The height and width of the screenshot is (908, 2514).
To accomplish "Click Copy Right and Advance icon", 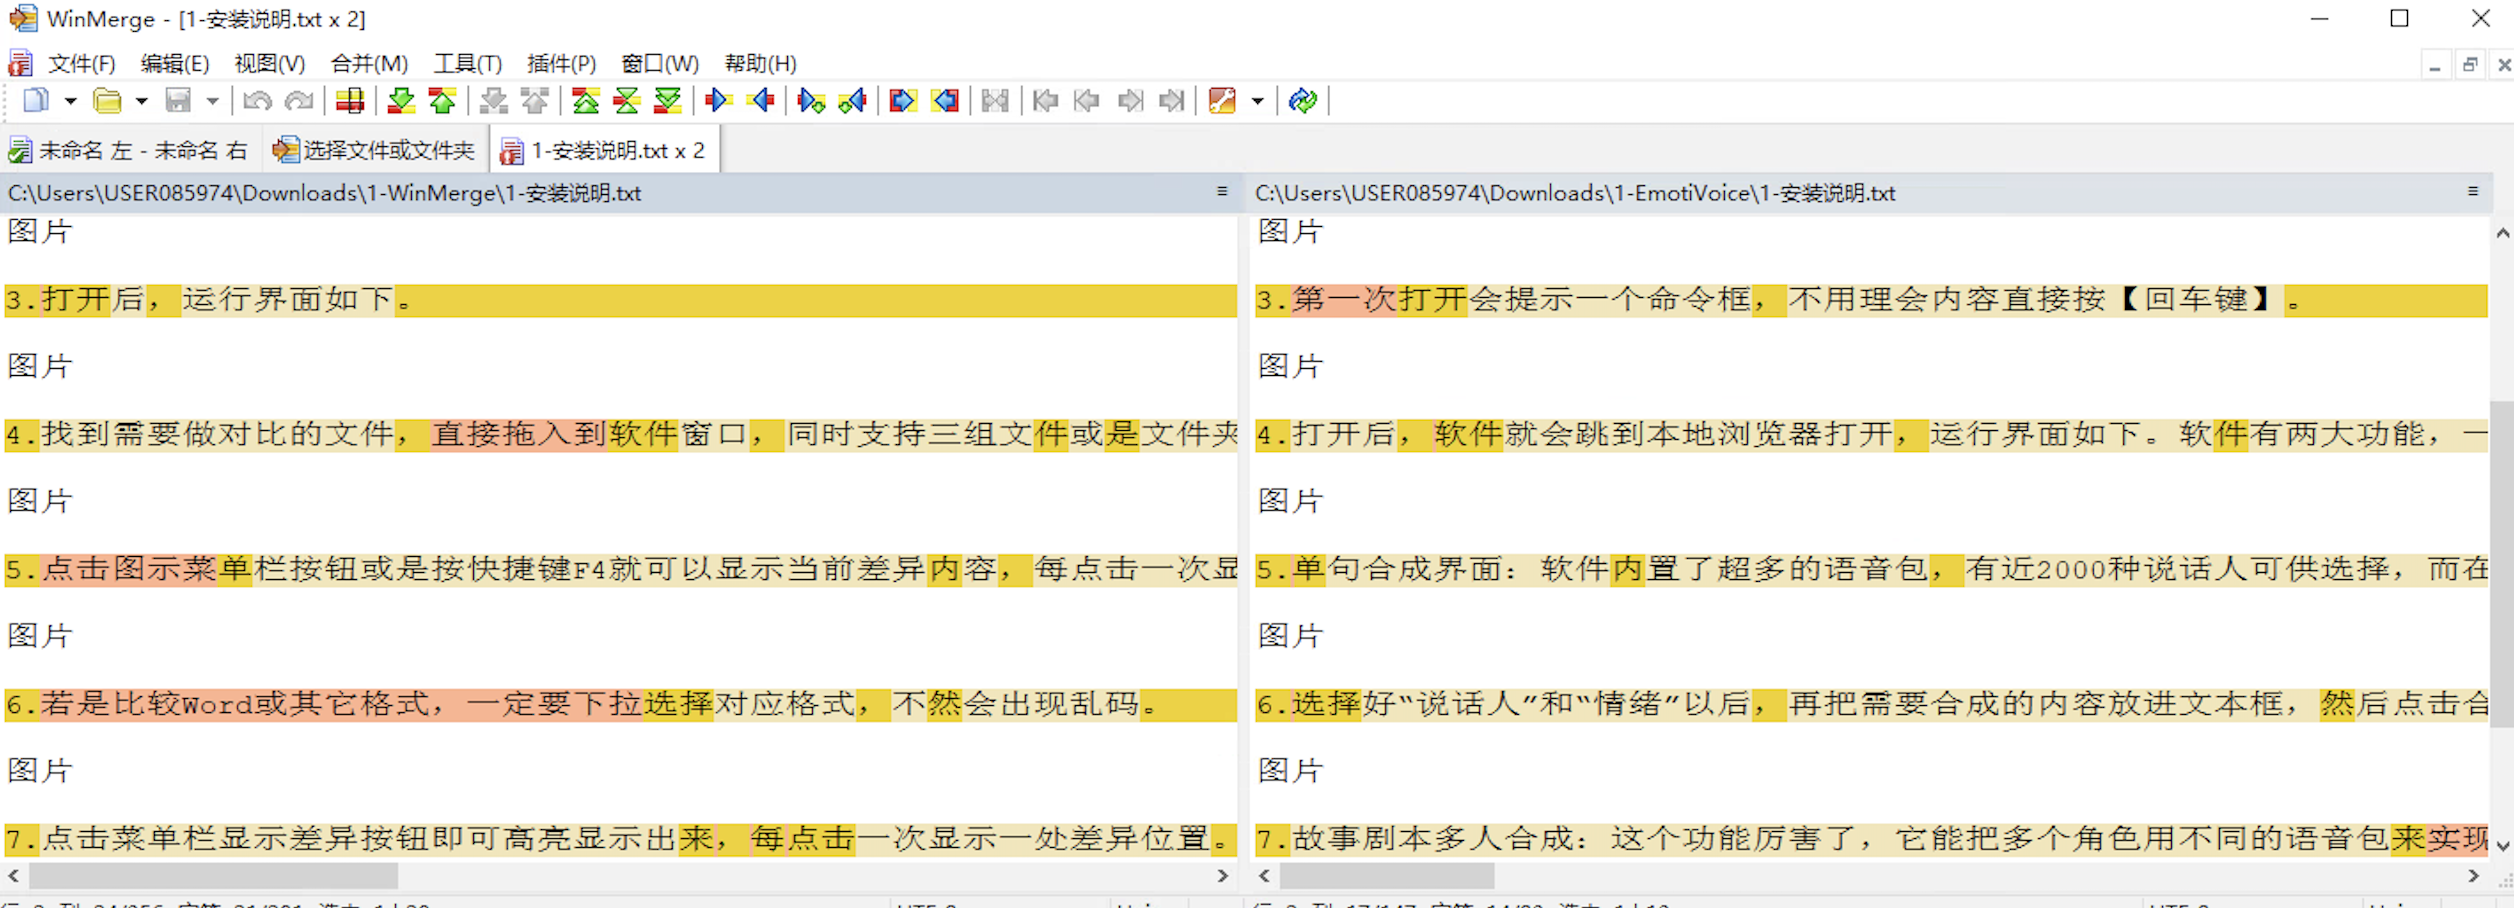I will 811,100.
